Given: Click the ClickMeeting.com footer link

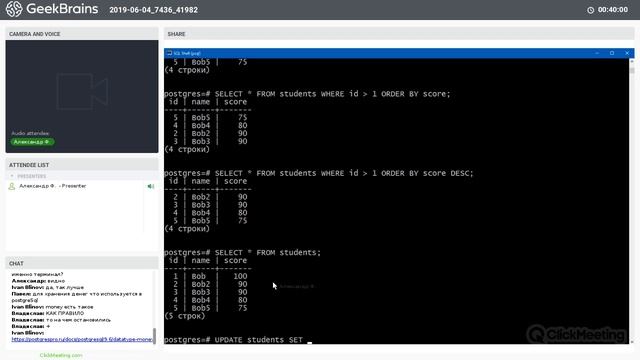Looking at the screenshot, I should (61, 355).
